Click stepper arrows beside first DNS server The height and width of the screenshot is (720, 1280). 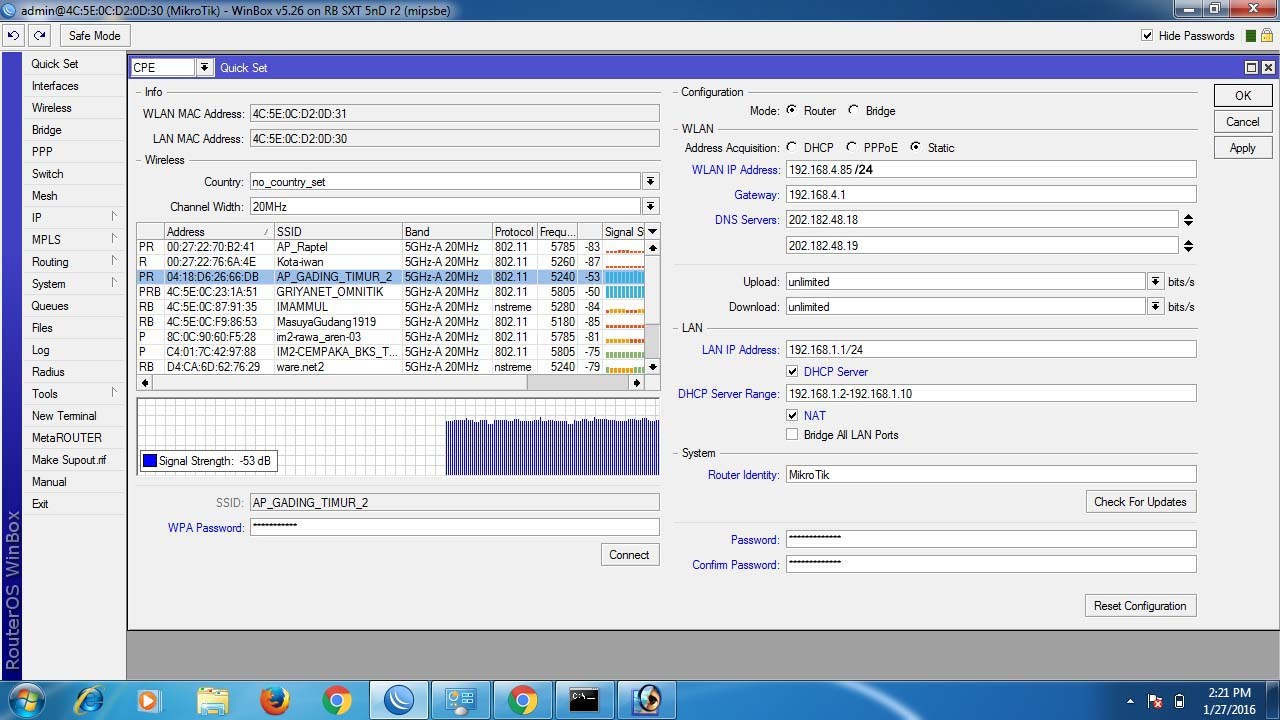(x=1188, y=220)
